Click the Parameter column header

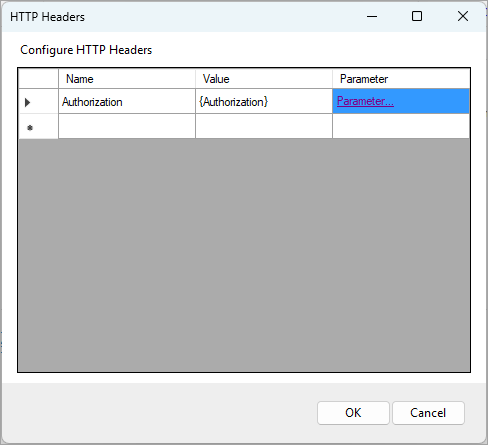[x=401, y=79]
